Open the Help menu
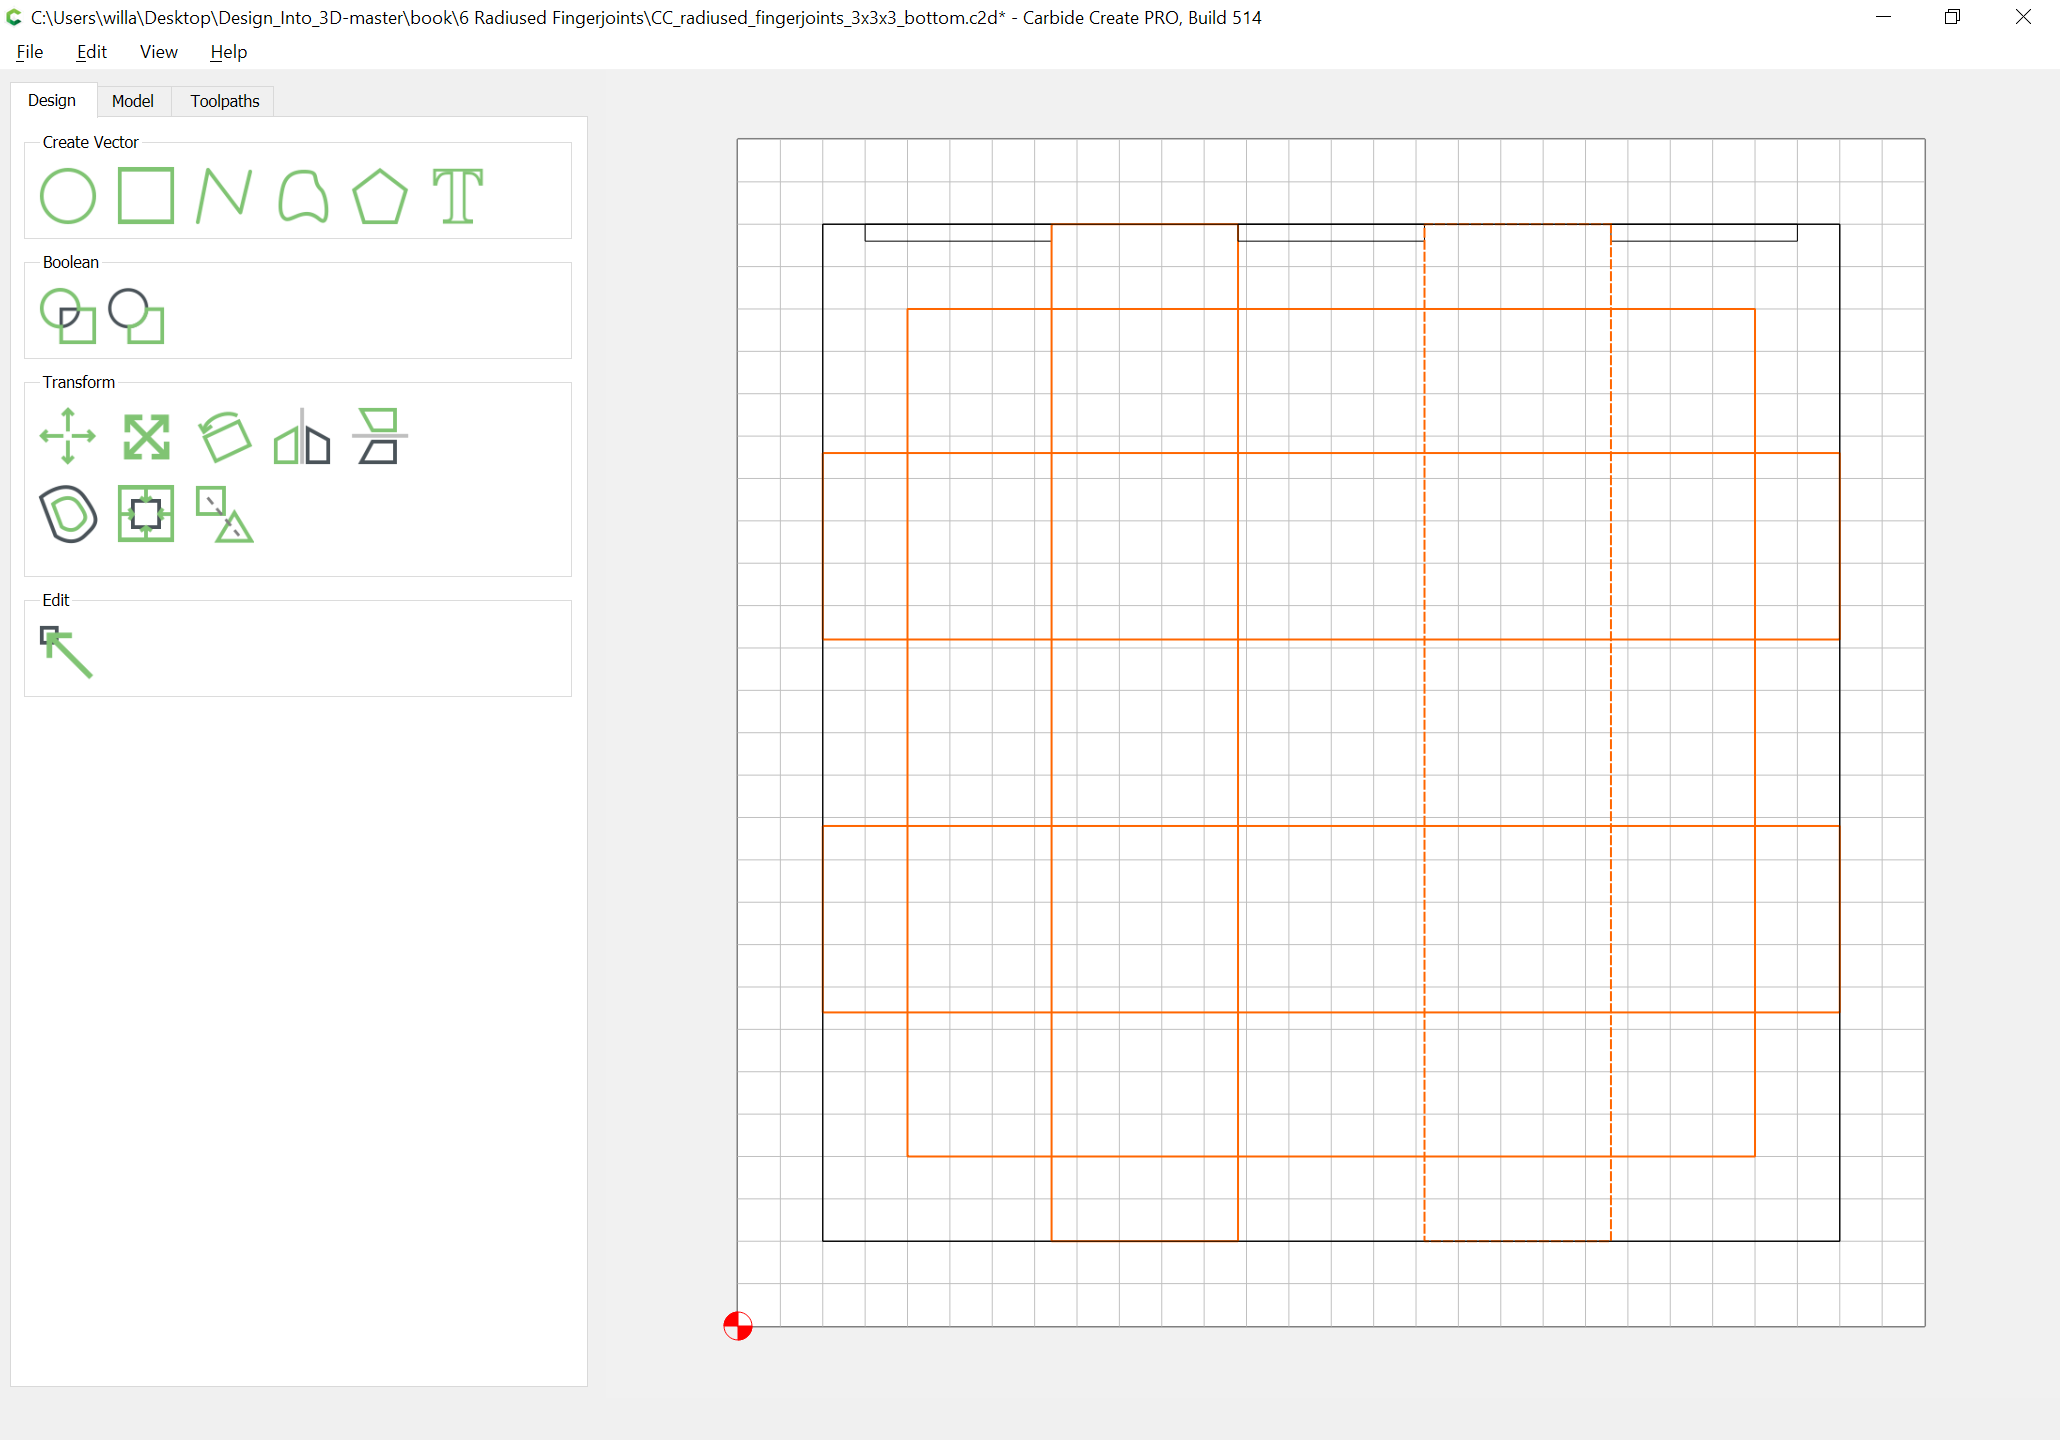 tap(228, 52)
